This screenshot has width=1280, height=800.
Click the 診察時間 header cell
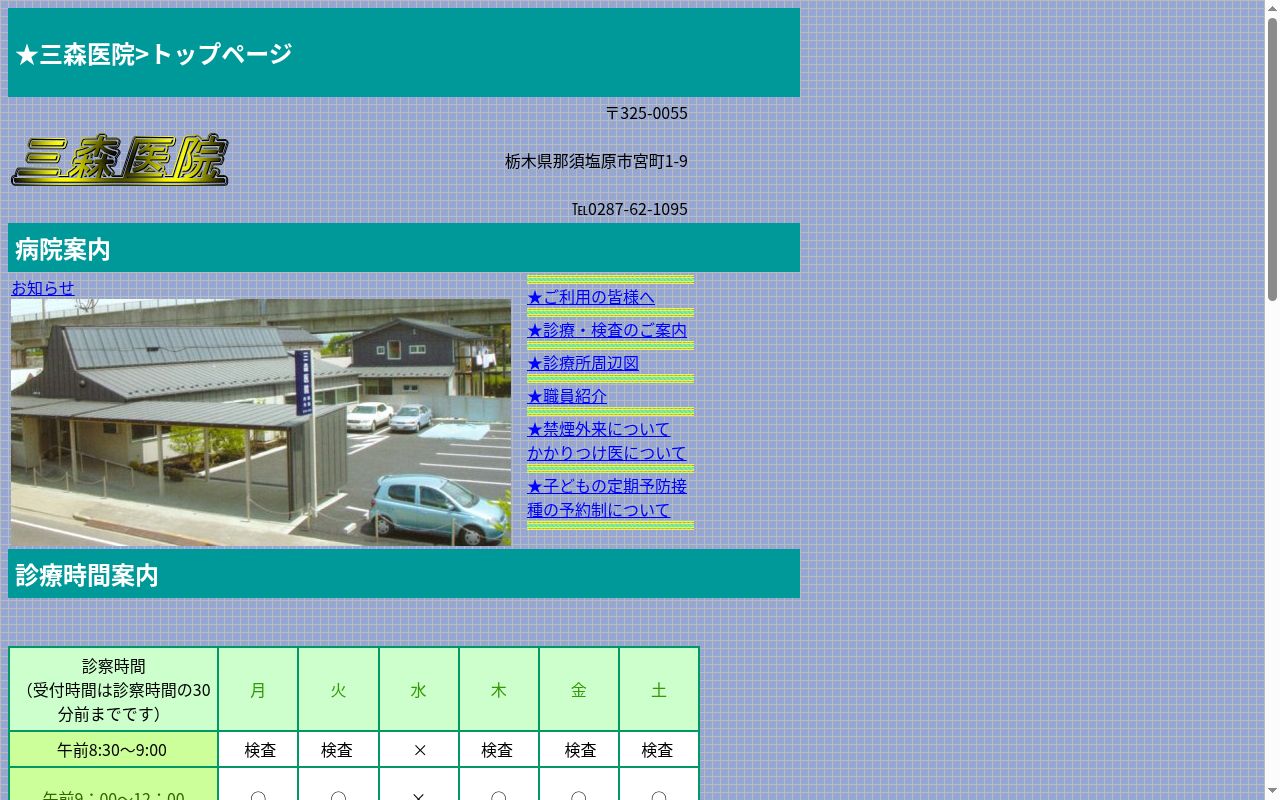tap(114, 689)
